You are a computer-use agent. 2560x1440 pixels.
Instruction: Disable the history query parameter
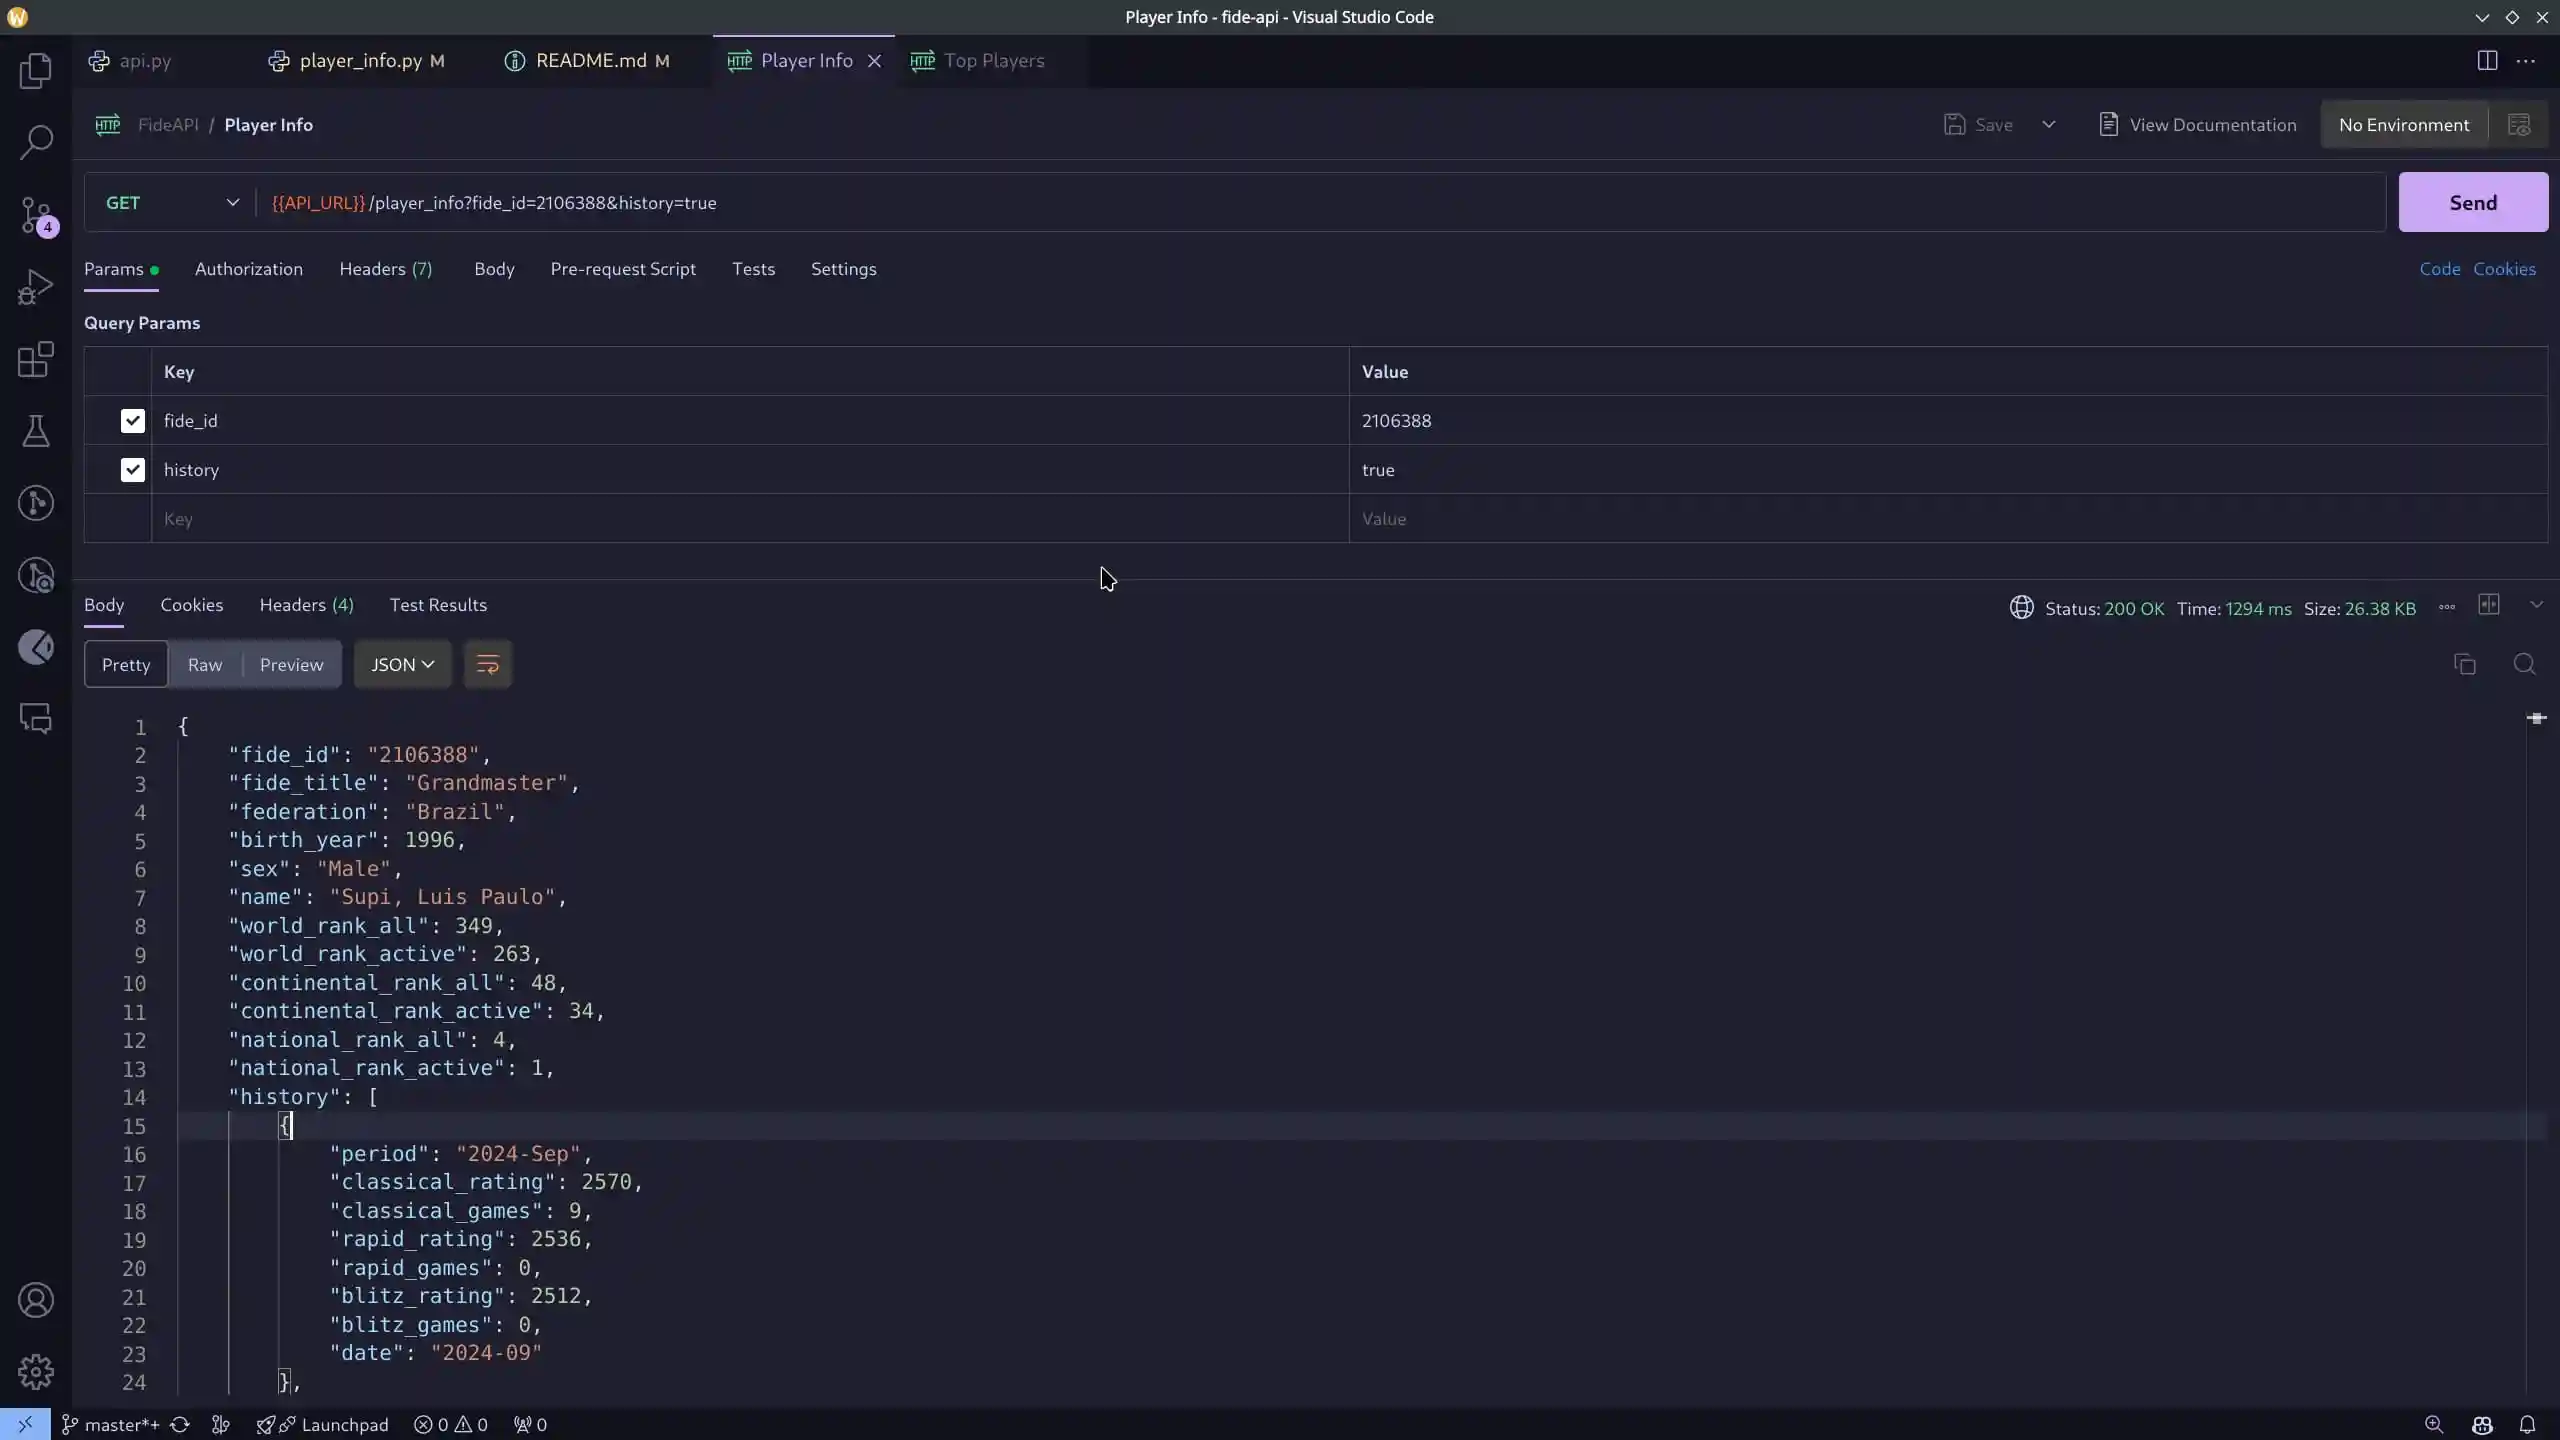[132, 469]
